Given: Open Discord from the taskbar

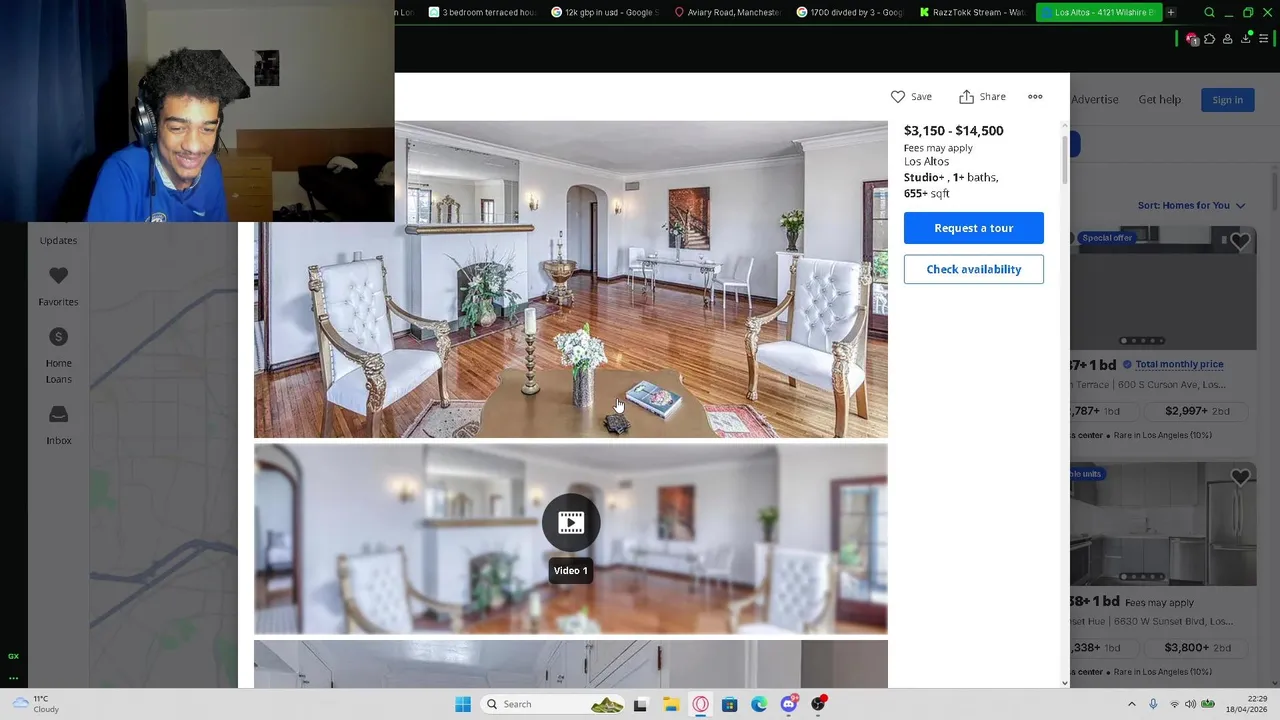Looking at the screenshot, I should click(x=789, y=704).
